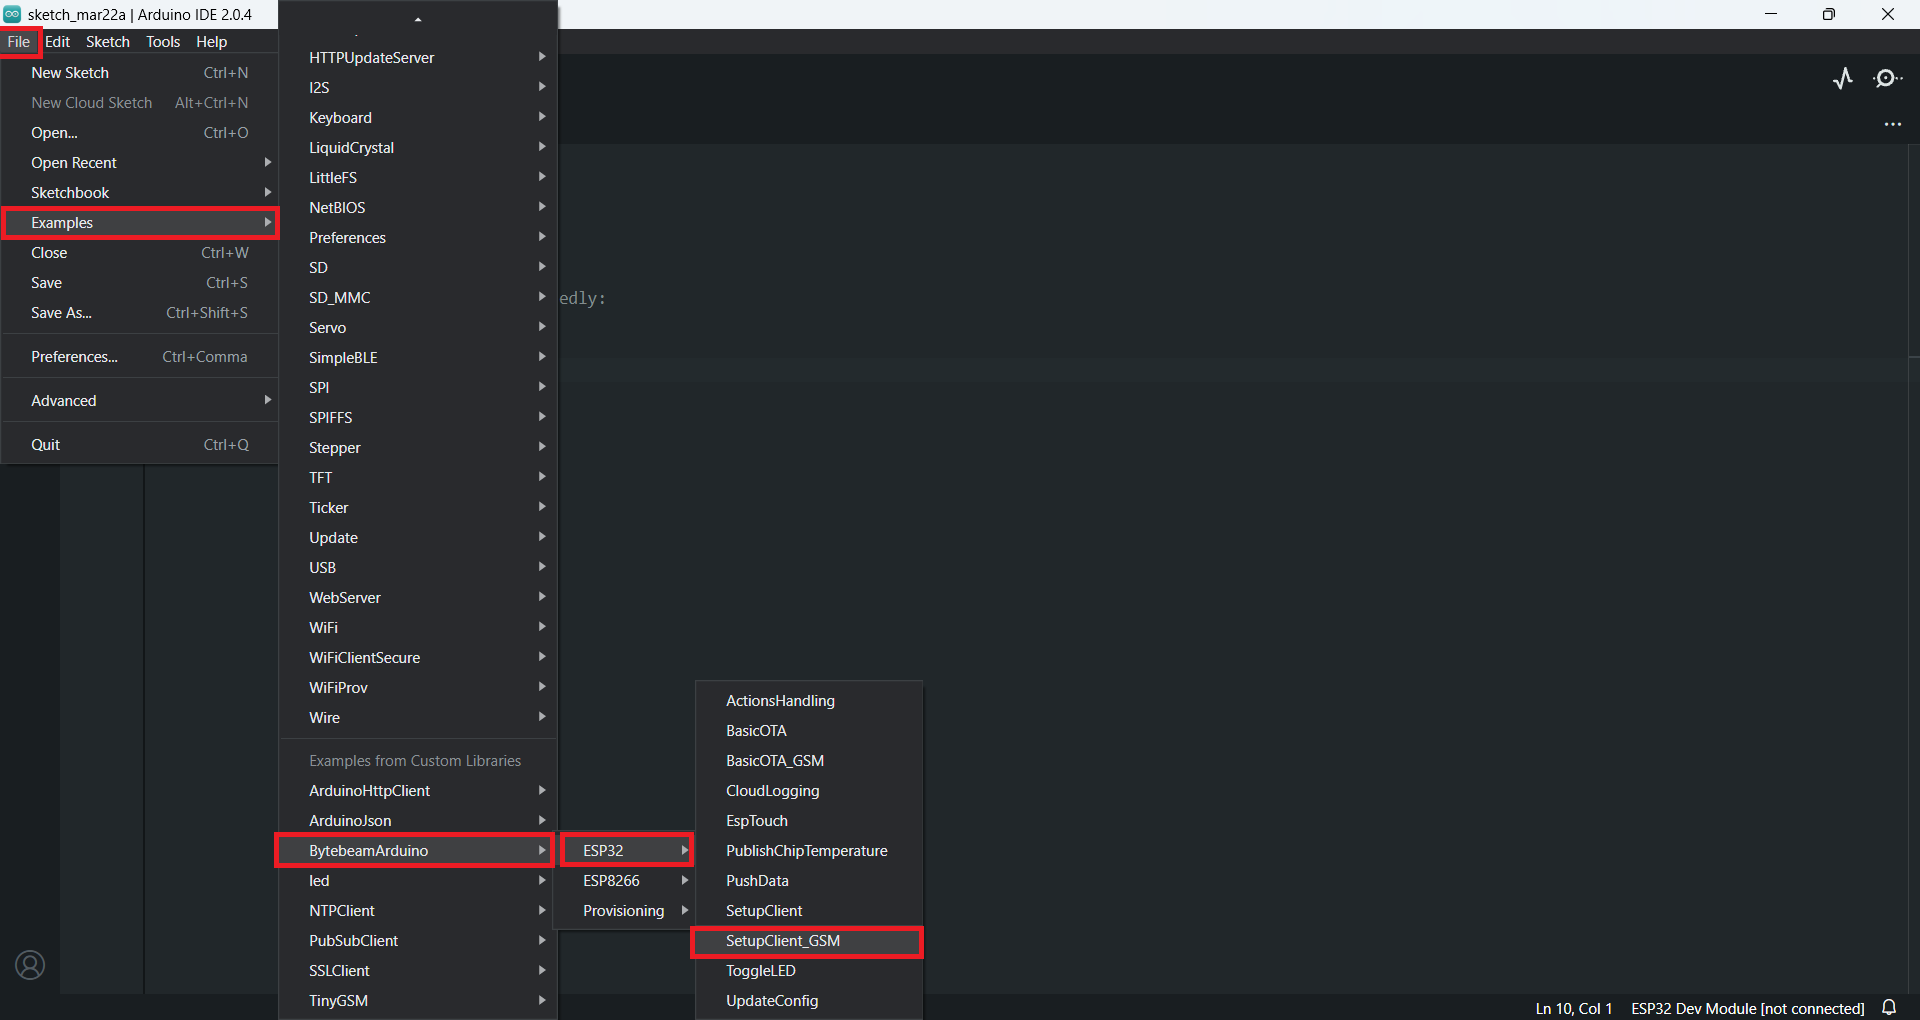The width and height of the screenshot is (1920, 1020).
Task: Expand NetBIOS examples
Action: [418, 208]
